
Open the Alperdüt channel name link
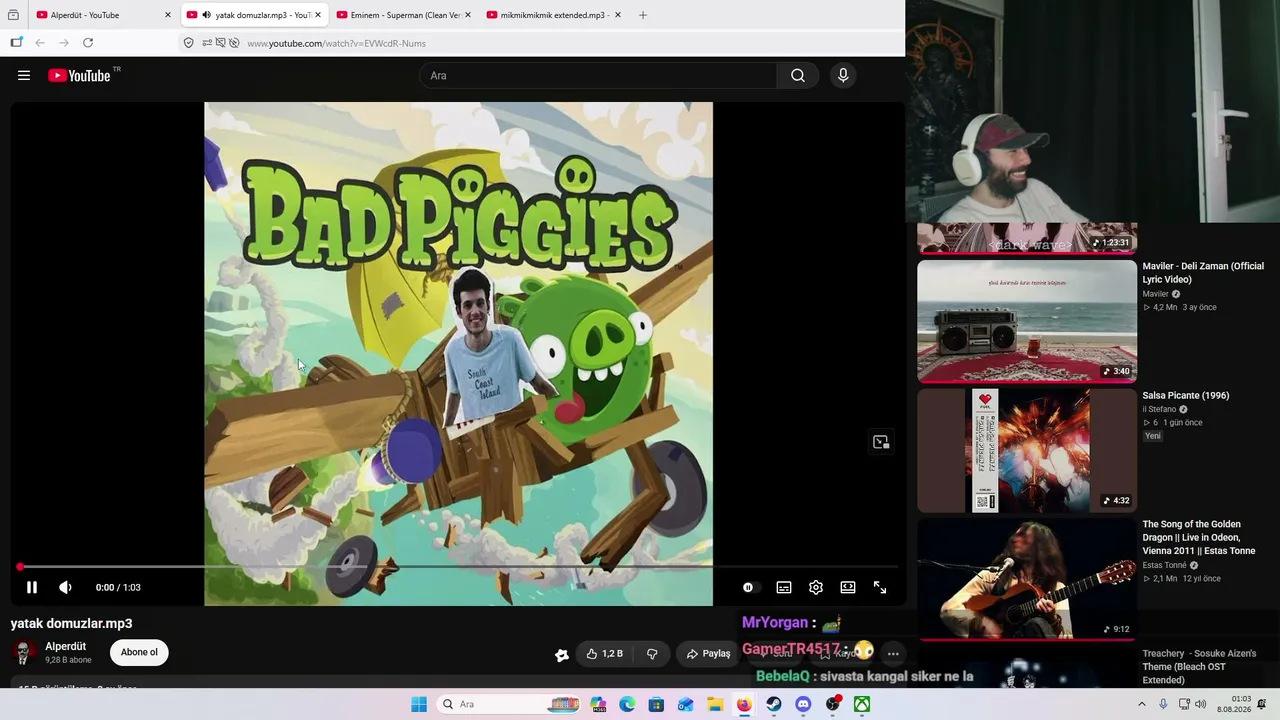click(x=66, y=647)
